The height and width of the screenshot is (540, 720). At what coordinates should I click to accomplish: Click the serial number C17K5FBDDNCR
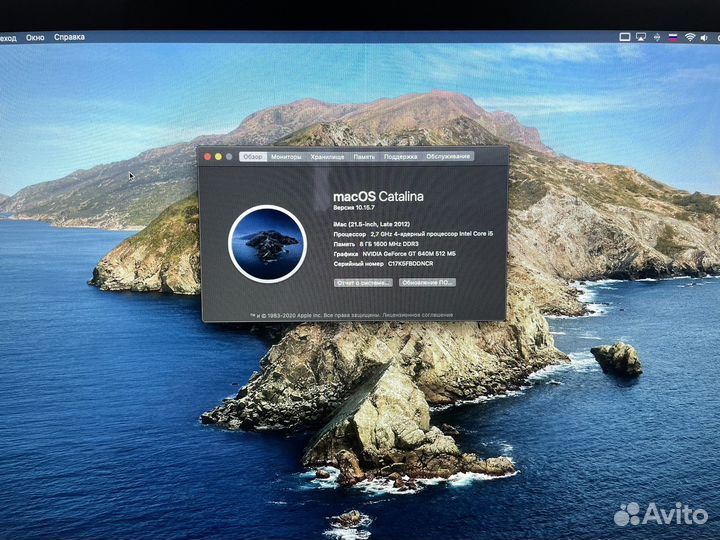click(411, 264)
